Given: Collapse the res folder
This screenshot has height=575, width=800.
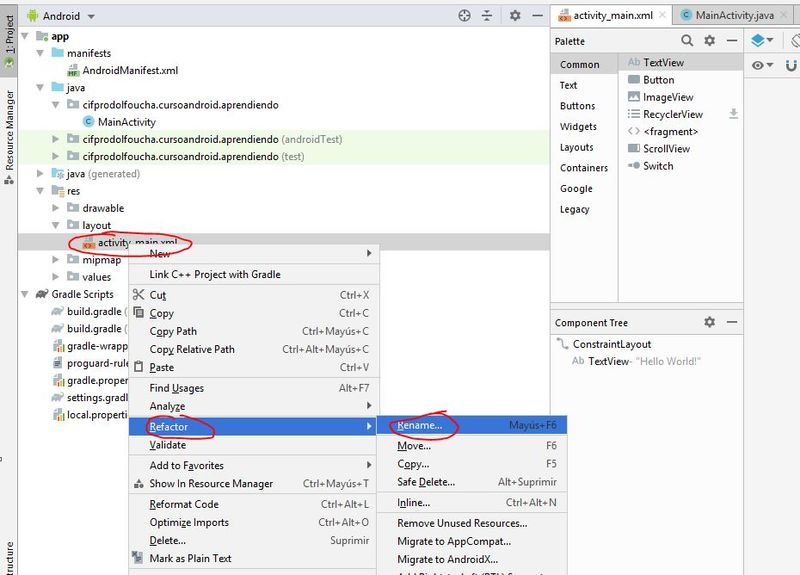Looking at the screenshot, I should (40, 191).
